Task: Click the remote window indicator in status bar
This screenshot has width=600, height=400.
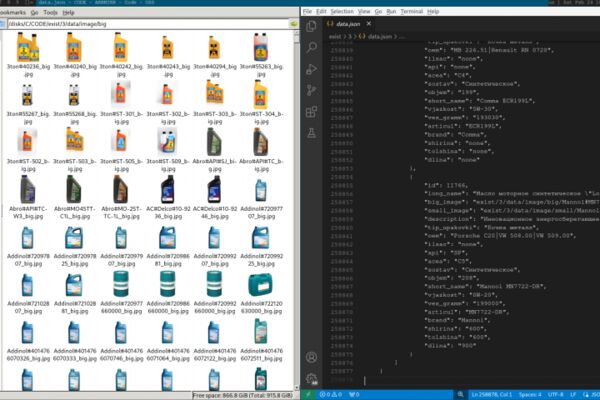Action: (308, 395)
